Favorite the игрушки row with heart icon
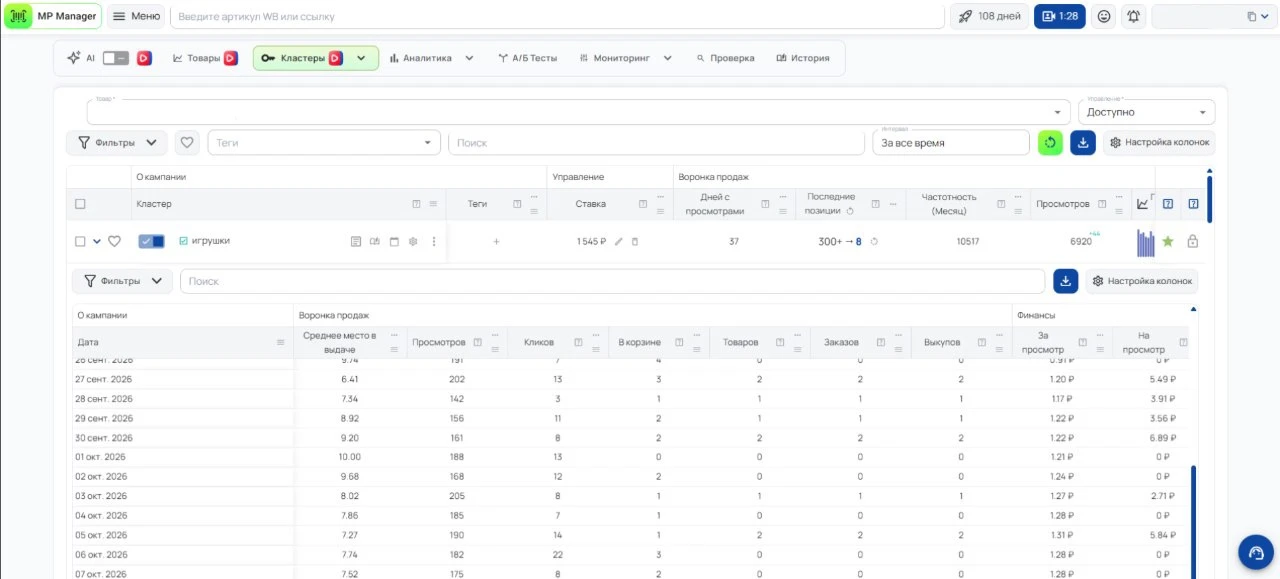The width and height of the screenshot is (1280, 579). point(115,241)
